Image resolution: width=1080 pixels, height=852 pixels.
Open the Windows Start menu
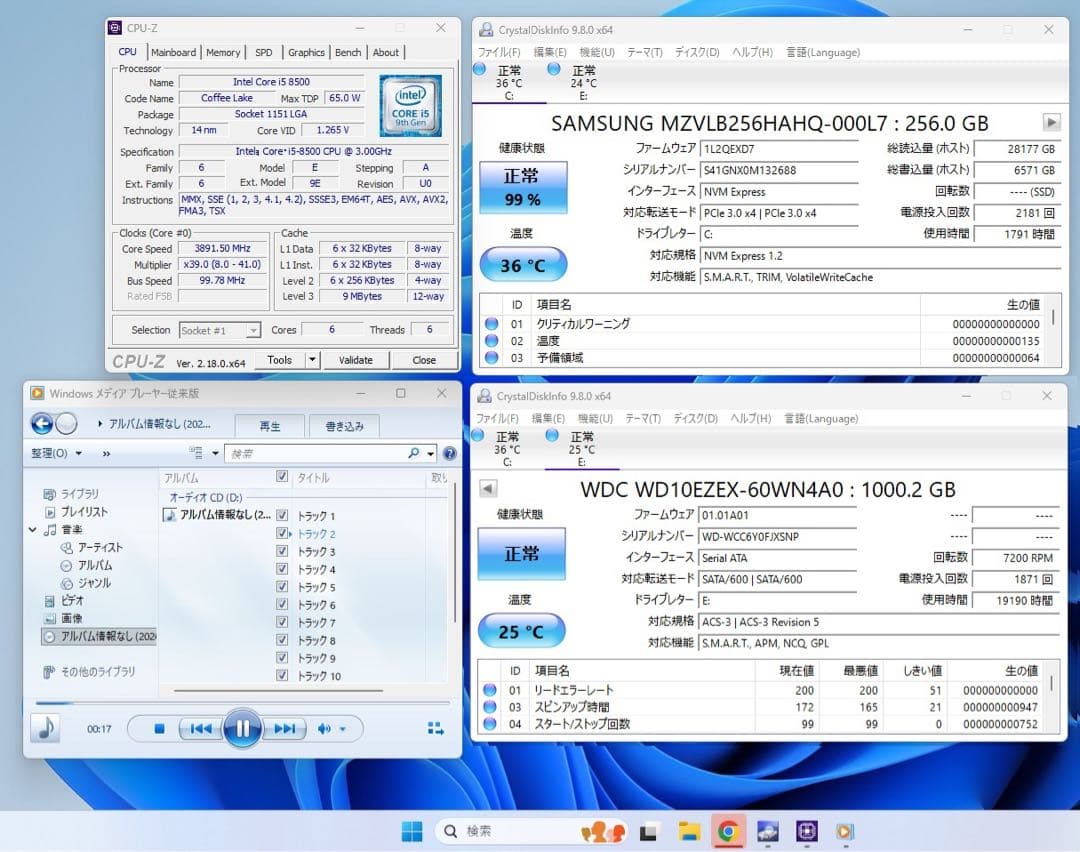point(412,831)
